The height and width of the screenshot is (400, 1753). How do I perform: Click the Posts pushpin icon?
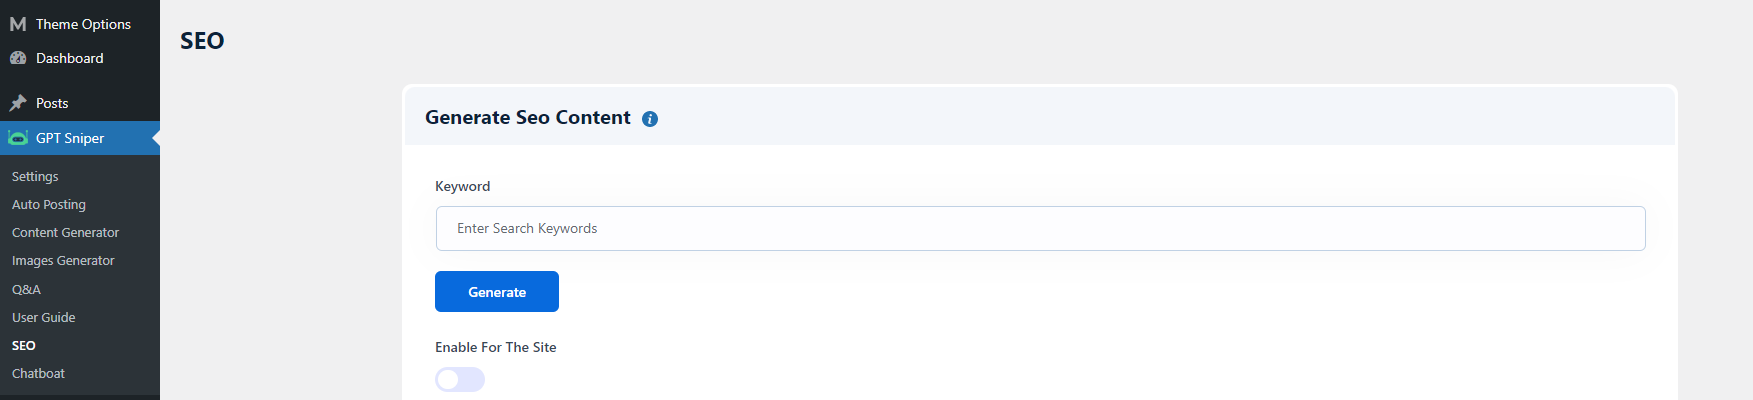[x=18, y=103]
